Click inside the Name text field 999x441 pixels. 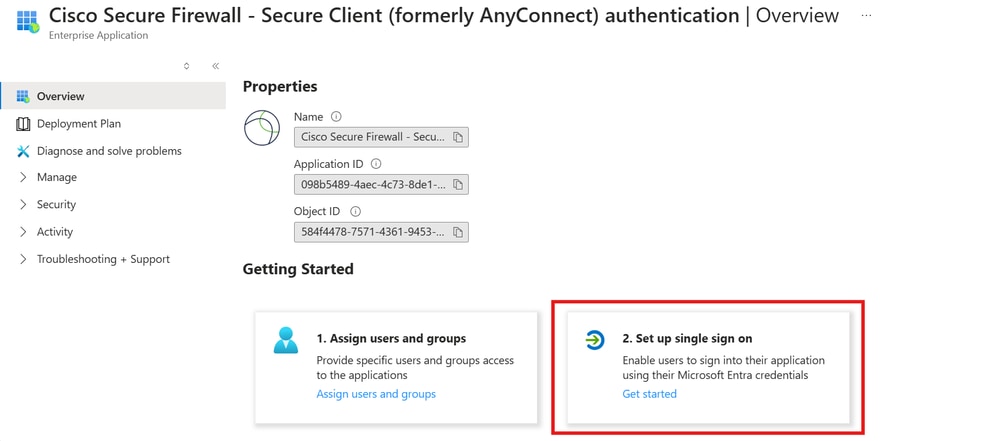pyautogui.click(x=381, y=137)
